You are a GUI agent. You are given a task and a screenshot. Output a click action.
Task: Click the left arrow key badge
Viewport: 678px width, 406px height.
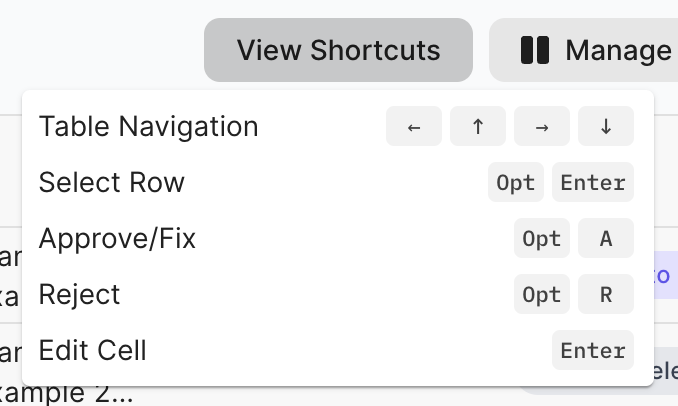coord(414,127)
